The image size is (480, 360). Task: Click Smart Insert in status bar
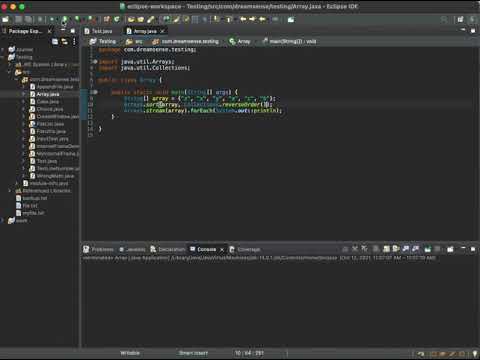click(193, 353)
